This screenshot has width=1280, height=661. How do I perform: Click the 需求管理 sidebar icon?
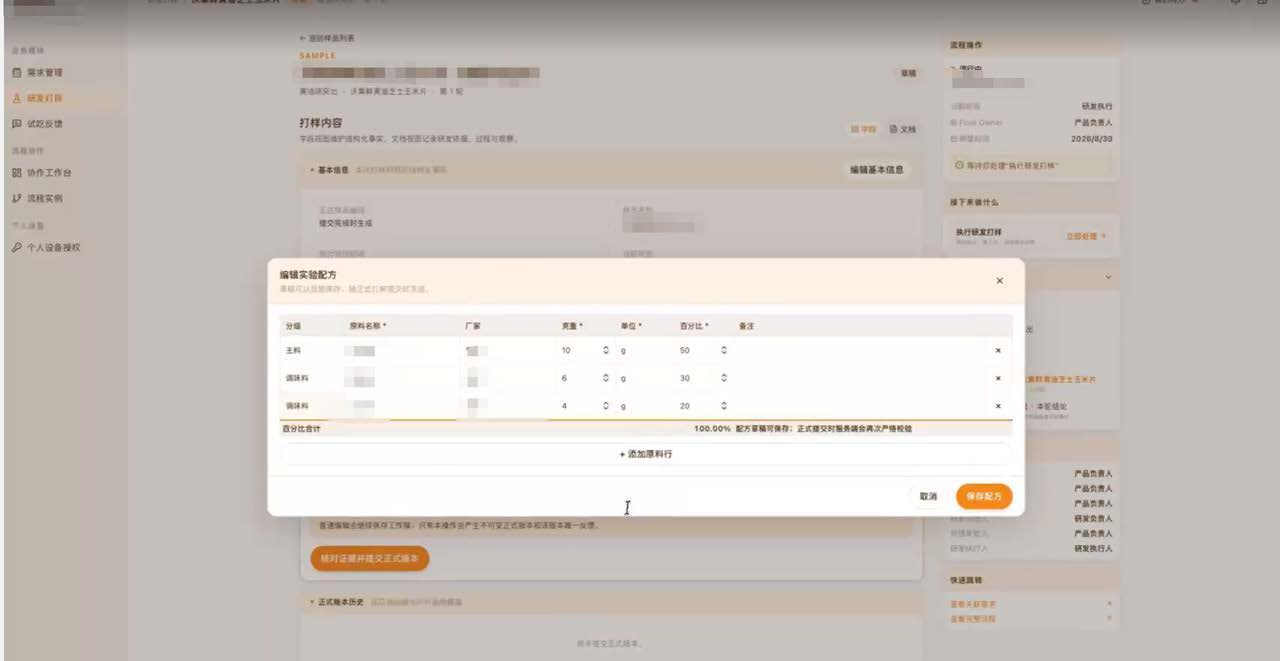16,73
